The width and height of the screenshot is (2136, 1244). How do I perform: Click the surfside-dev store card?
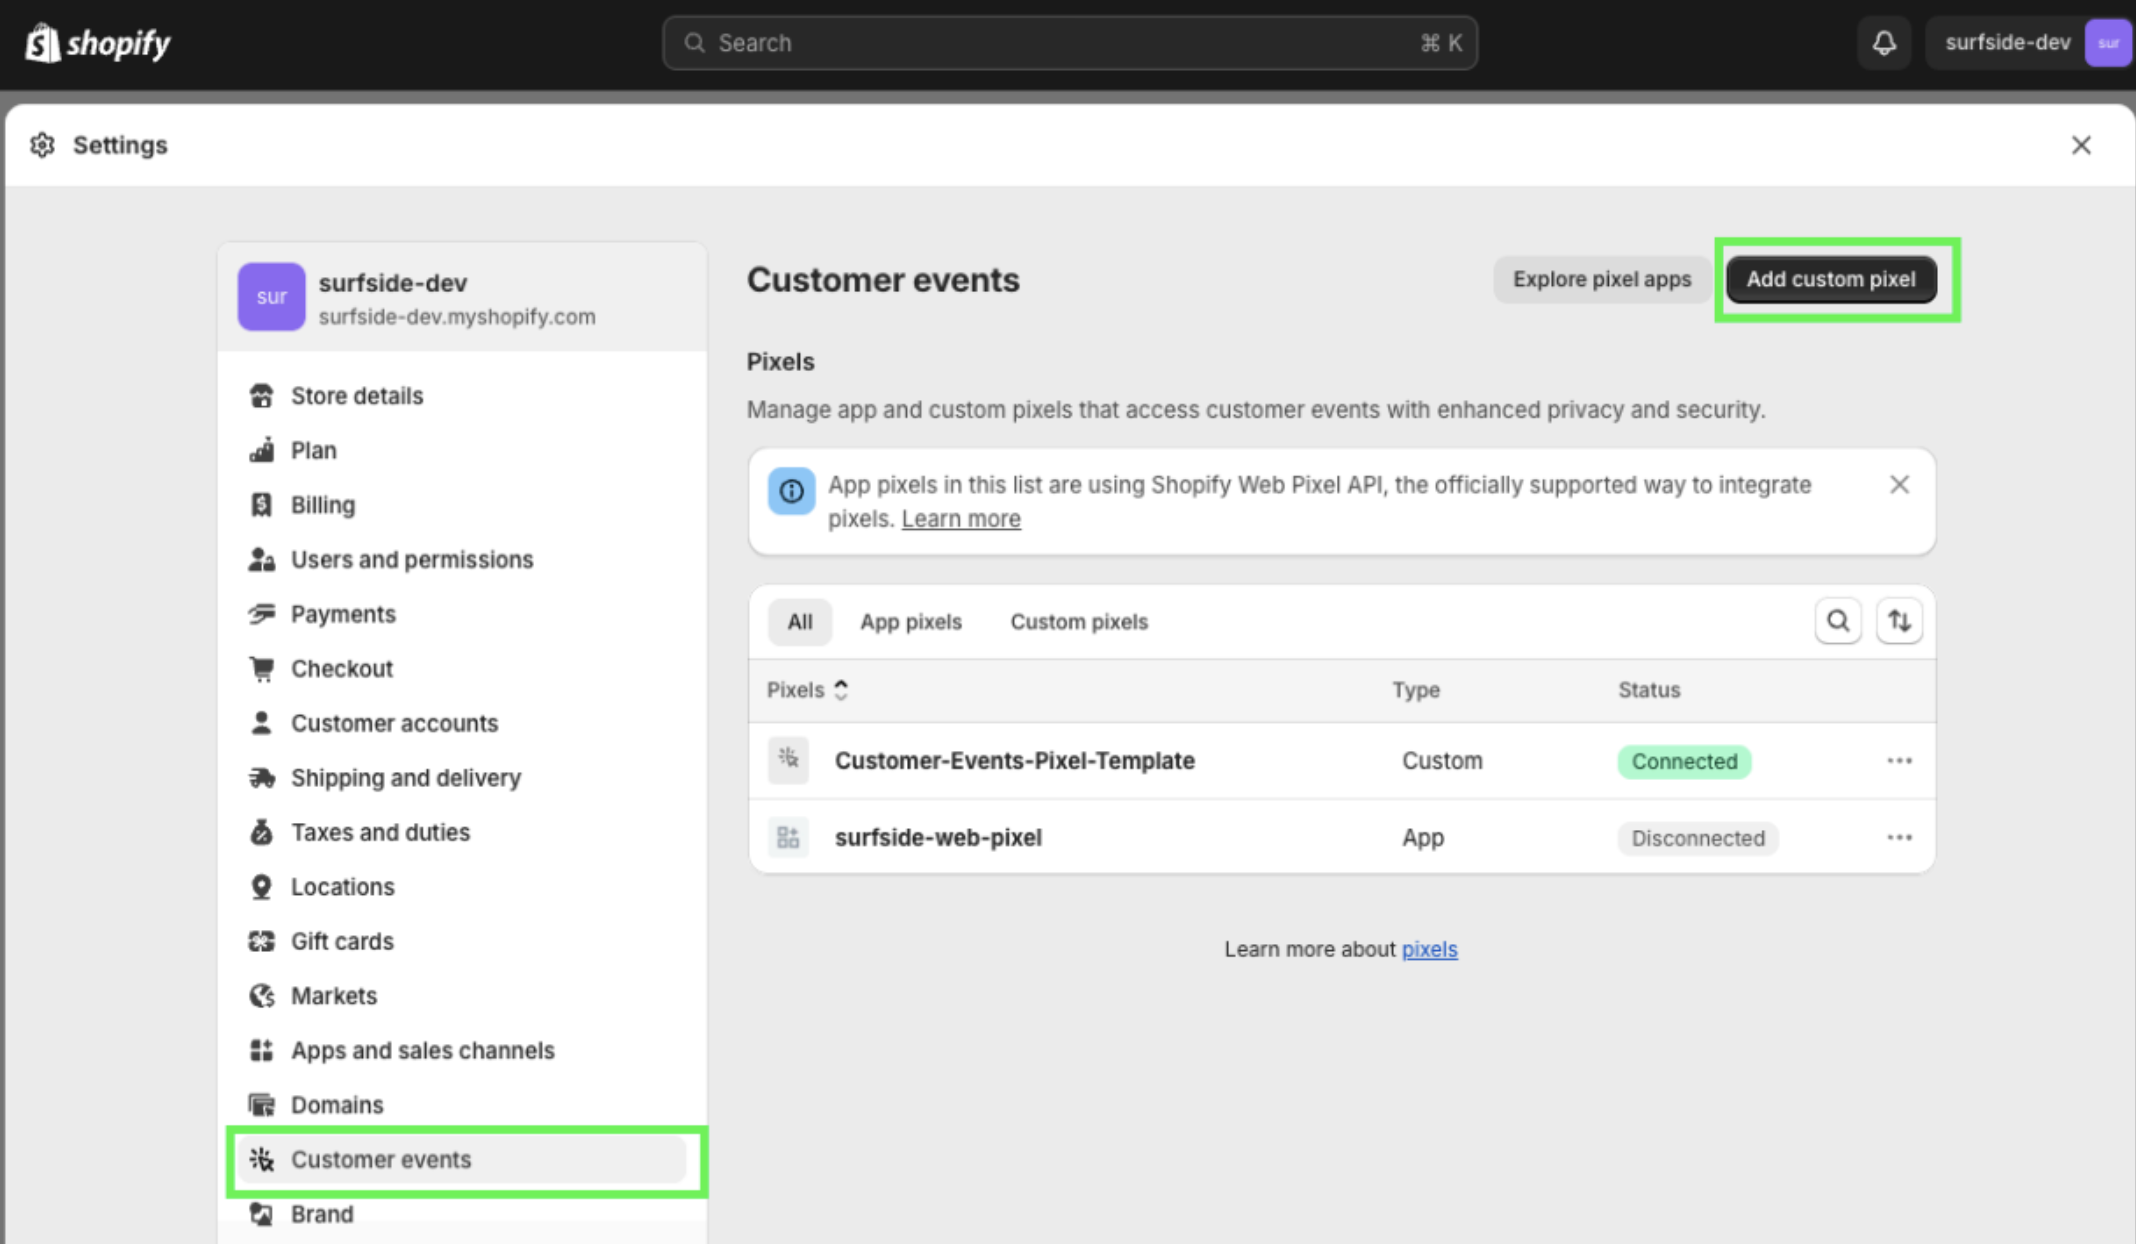[462, 297]
